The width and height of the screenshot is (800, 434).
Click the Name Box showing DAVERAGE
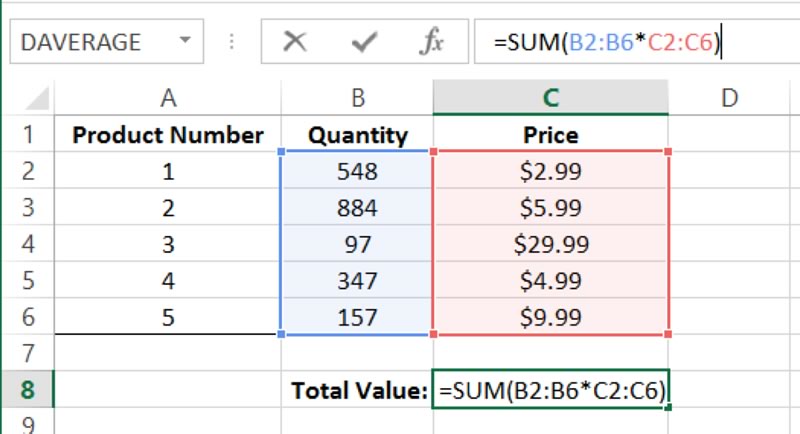point(90,42)
